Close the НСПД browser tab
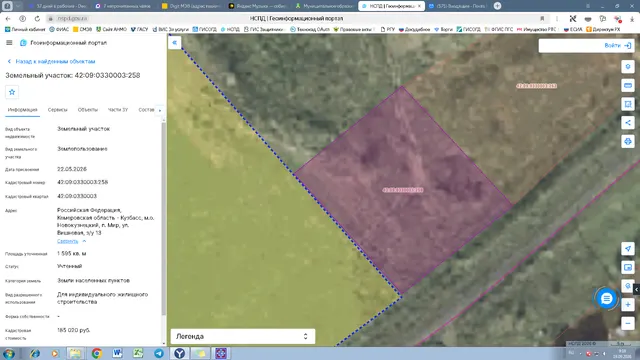This screenshot has width=640, height=360. pos(419,6)
